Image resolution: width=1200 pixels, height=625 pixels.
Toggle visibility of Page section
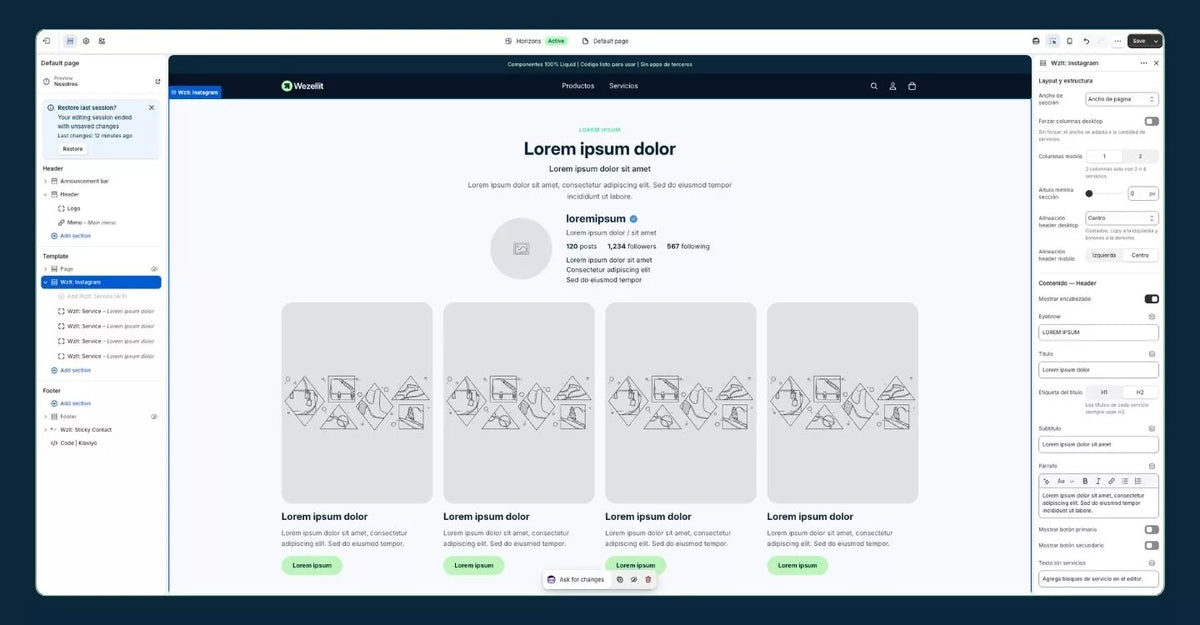click(154, 269)
